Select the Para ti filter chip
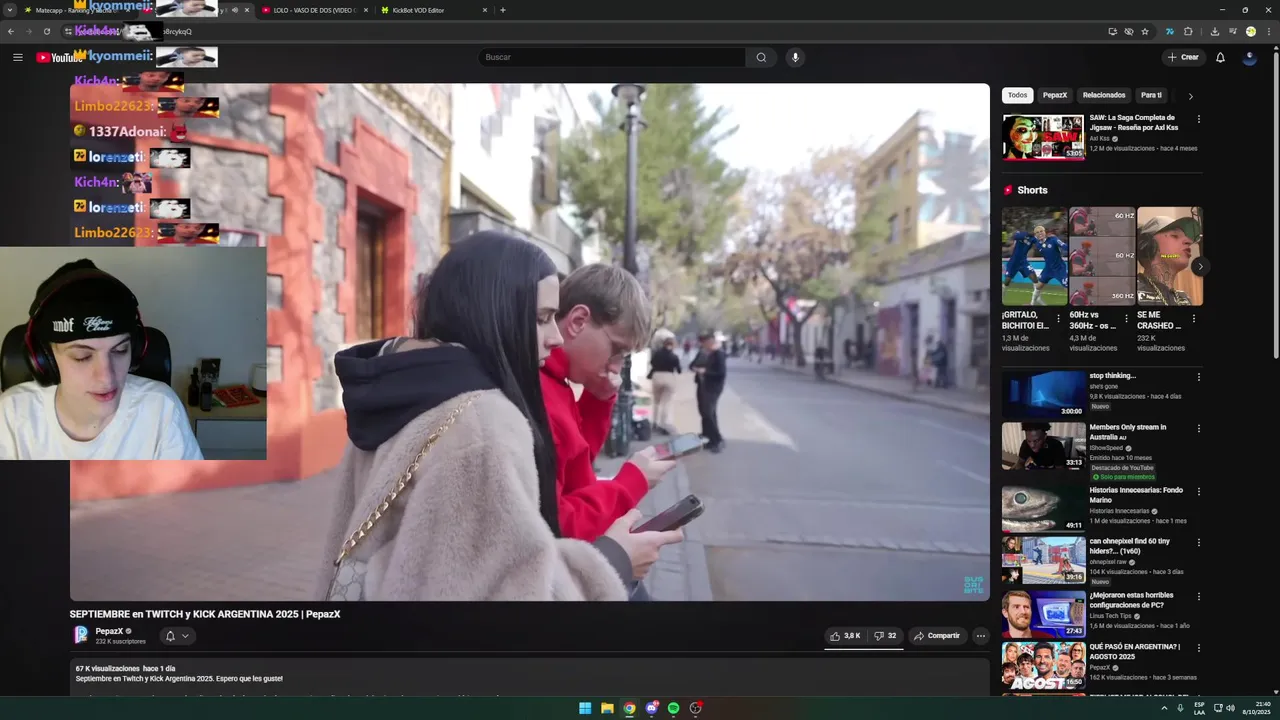 click(1151, 95)
